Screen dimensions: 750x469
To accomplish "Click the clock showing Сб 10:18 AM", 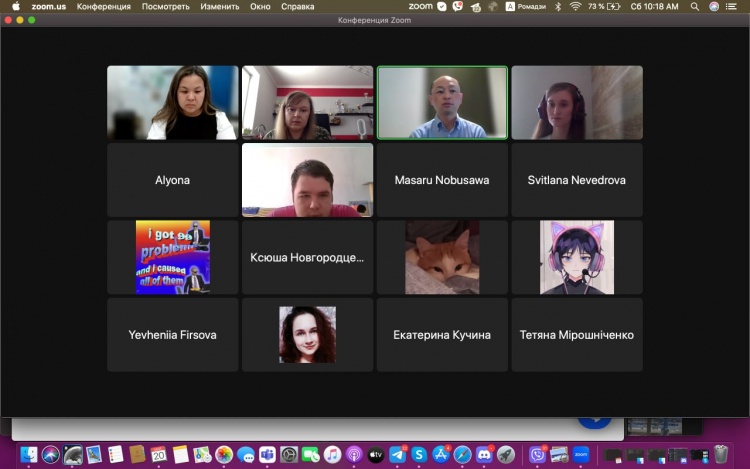I will tap(654, 6).
